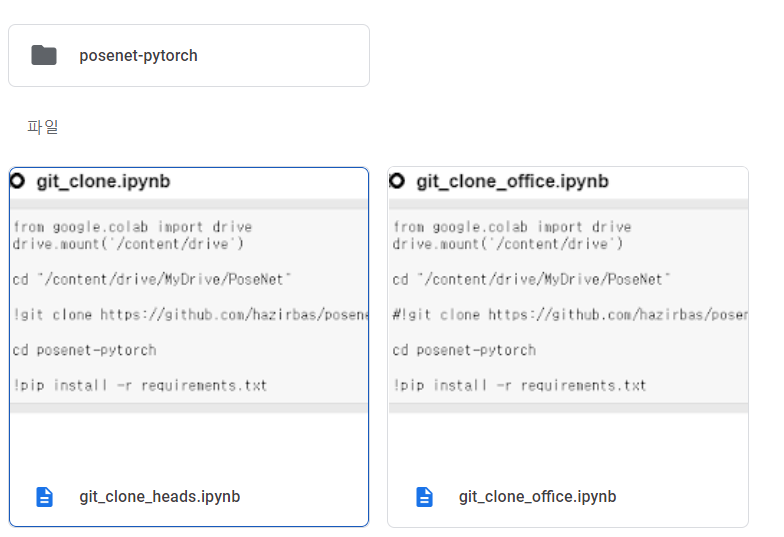This screenshot has height=537, width=784.
Task: Click the 파일 section label
Action: click(43, 127)
